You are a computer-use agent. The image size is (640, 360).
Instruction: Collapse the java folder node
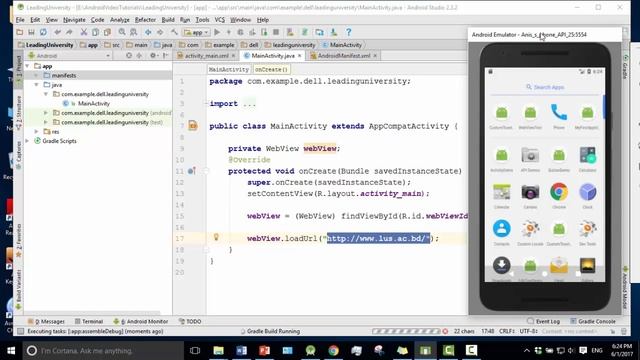pos(37,84)
